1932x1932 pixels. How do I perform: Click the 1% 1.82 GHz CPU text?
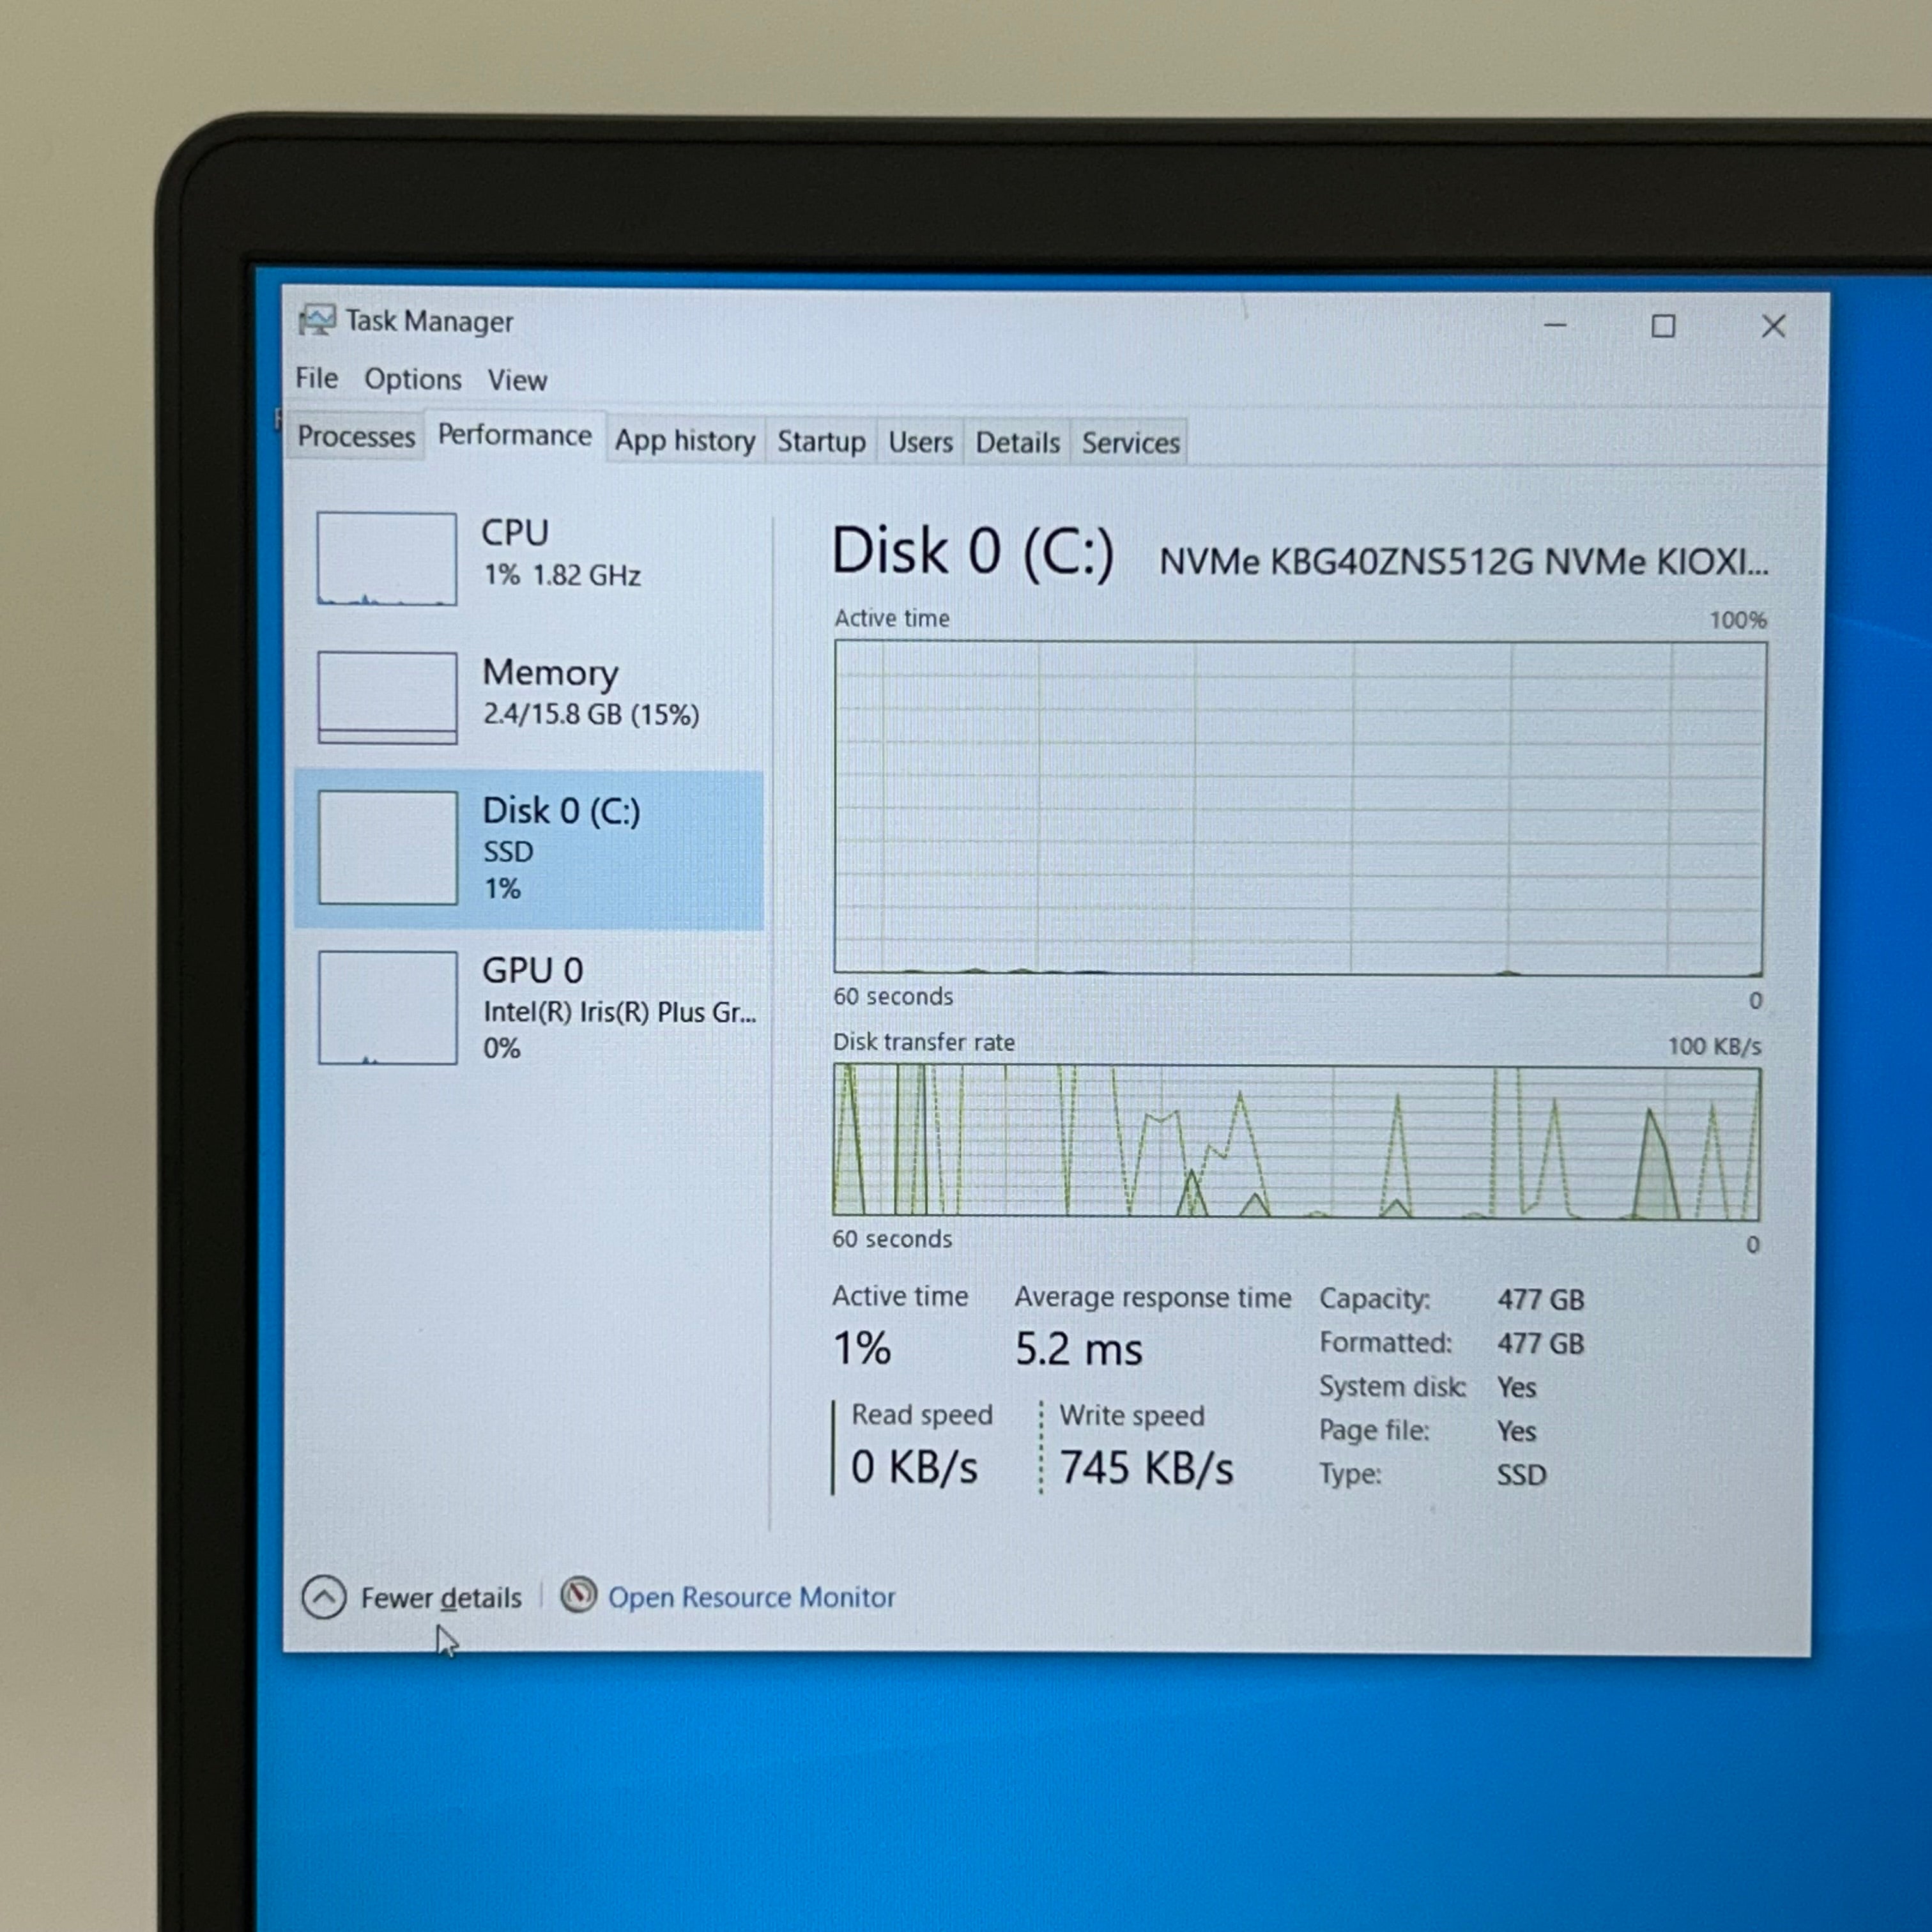point(562,575)
